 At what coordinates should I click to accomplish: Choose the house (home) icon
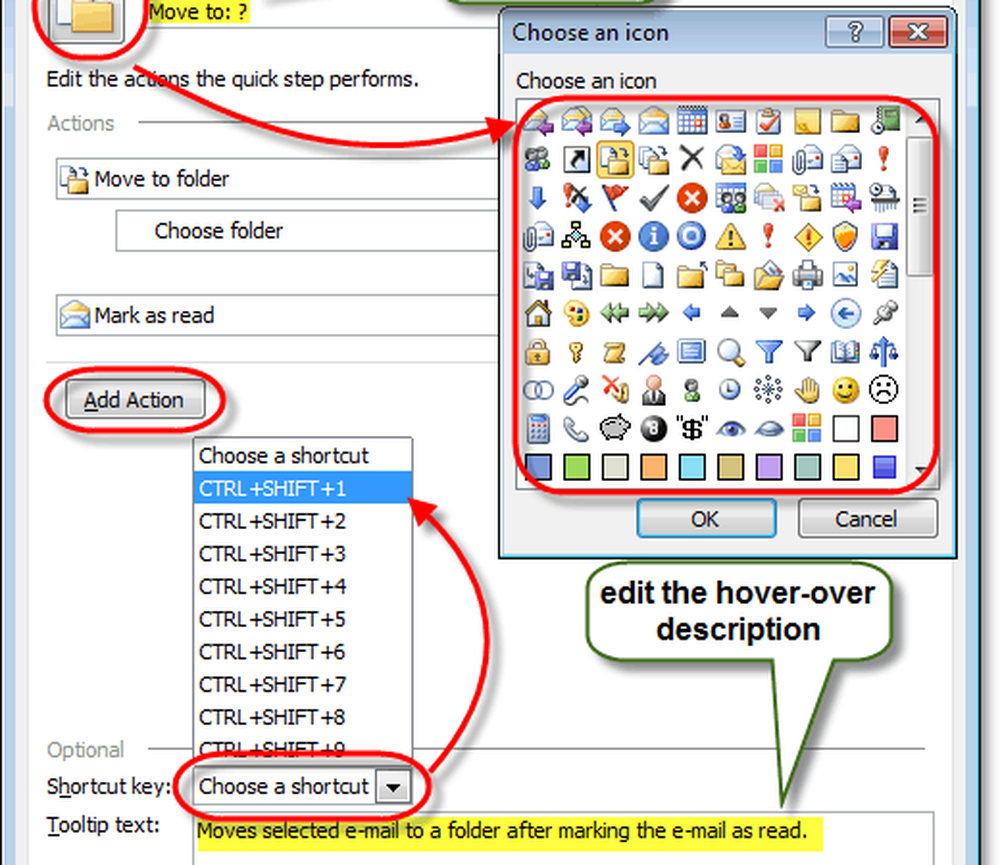(538, 312)
